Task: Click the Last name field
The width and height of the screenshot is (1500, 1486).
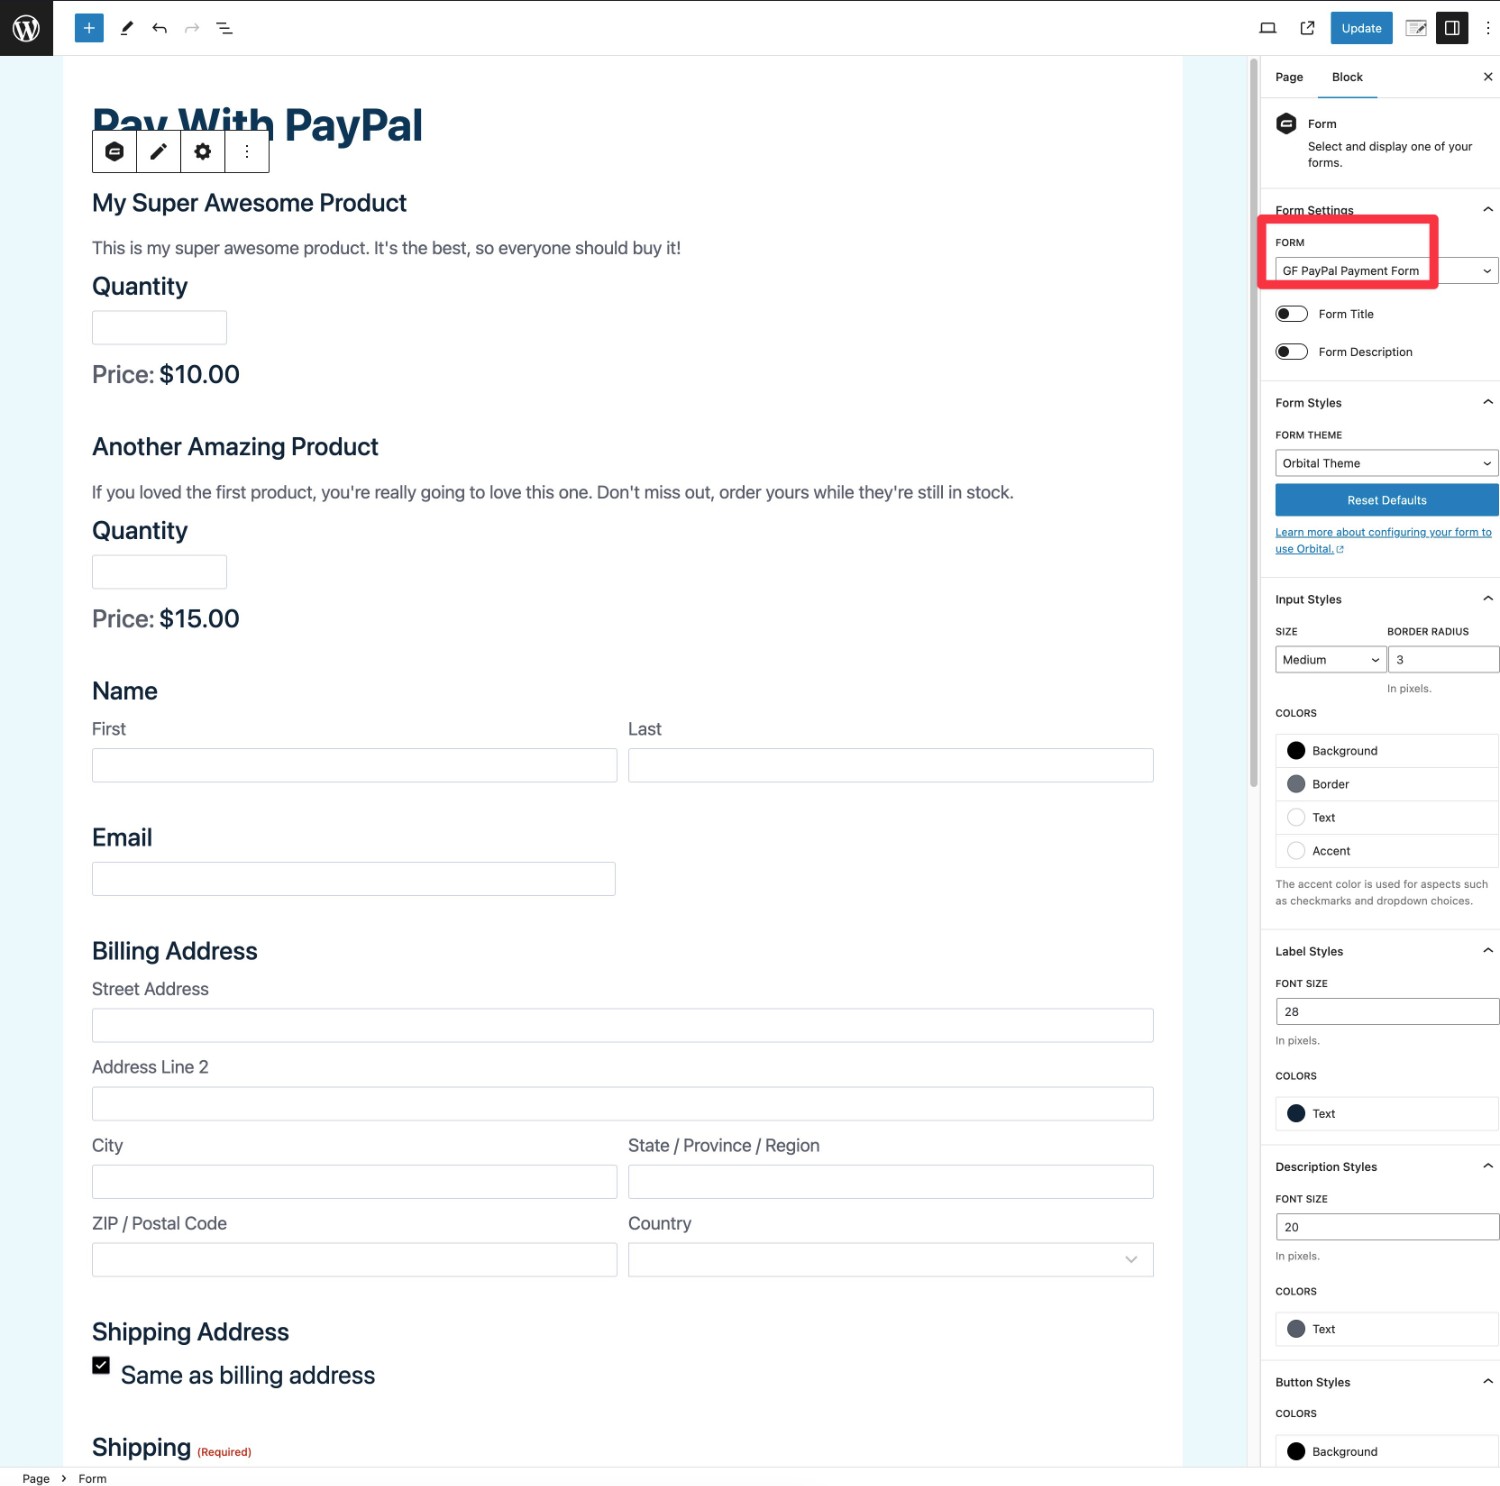Action: [890, 765]
